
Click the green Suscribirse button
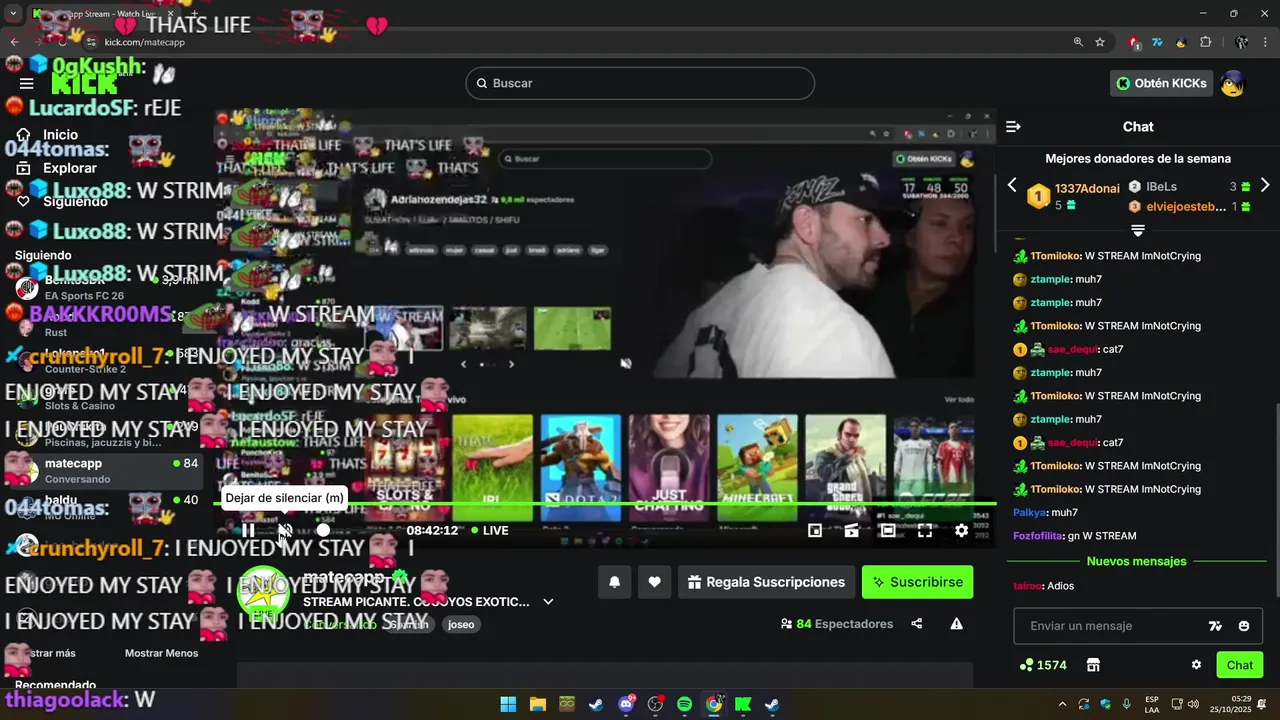tap(917, 582)
